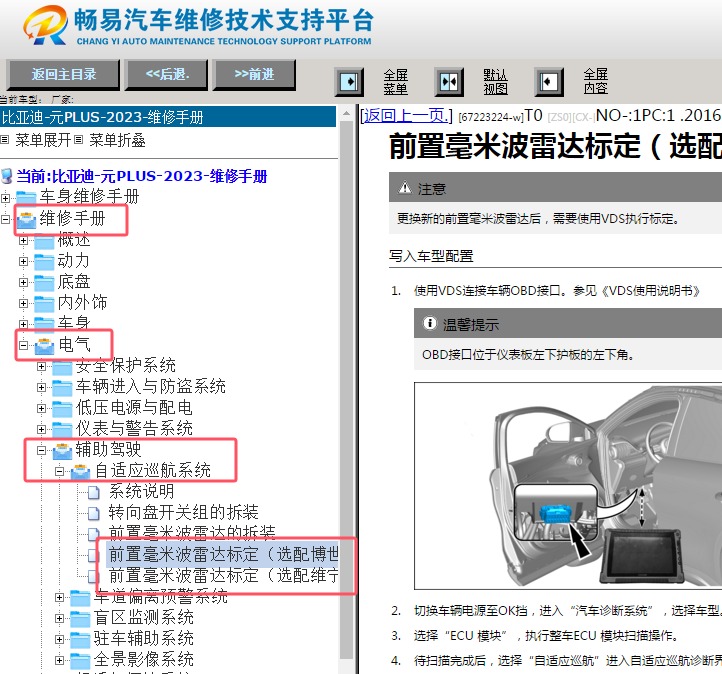Image resolution: width=722 pixels, height=674 pixels.
Task: Click the 概述 folder icon
Action: click(x=44, y=241)
